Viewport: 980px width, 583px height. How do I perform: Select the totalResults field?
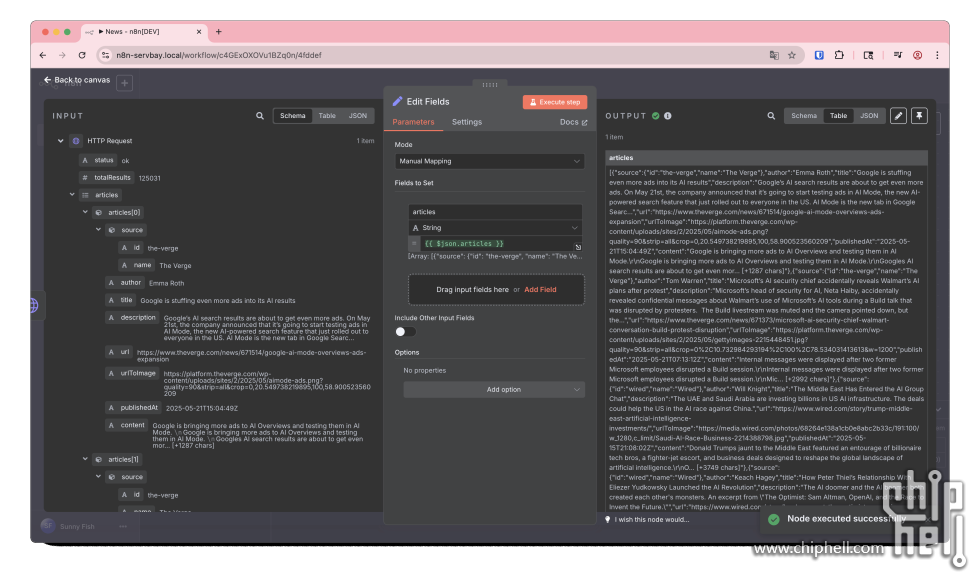(x=106, y=178)
